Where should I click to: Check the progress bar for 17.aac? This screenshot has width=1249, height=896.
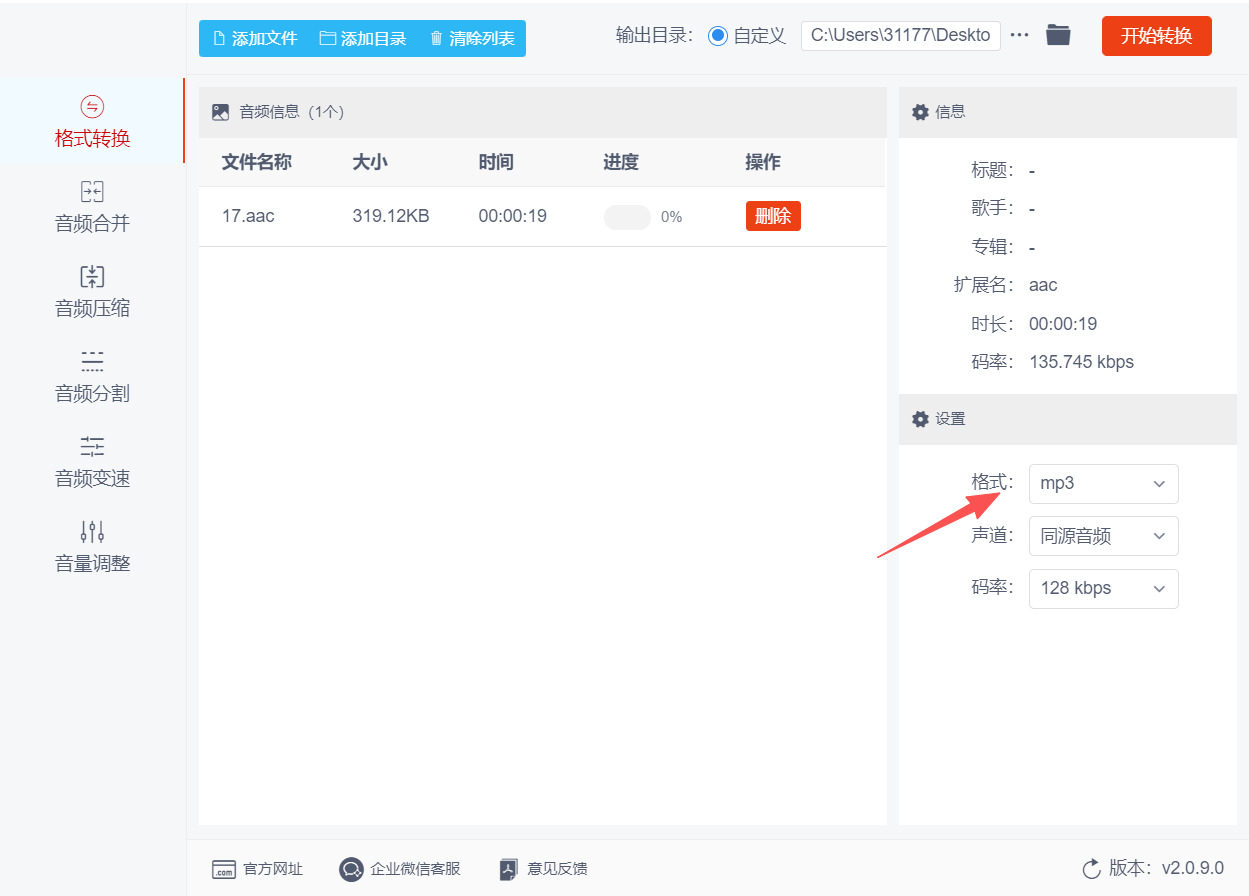click(627, 216)
